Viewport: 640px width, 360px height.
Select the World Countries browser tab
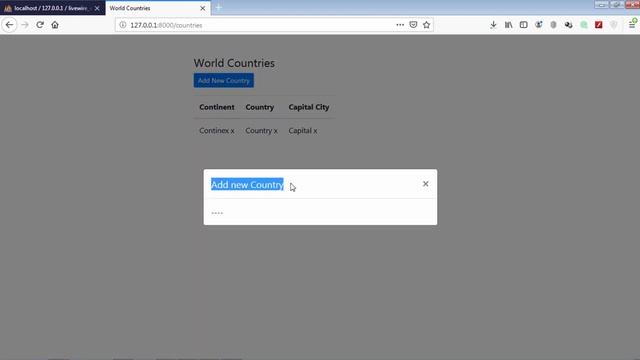[x=158, y=8]
